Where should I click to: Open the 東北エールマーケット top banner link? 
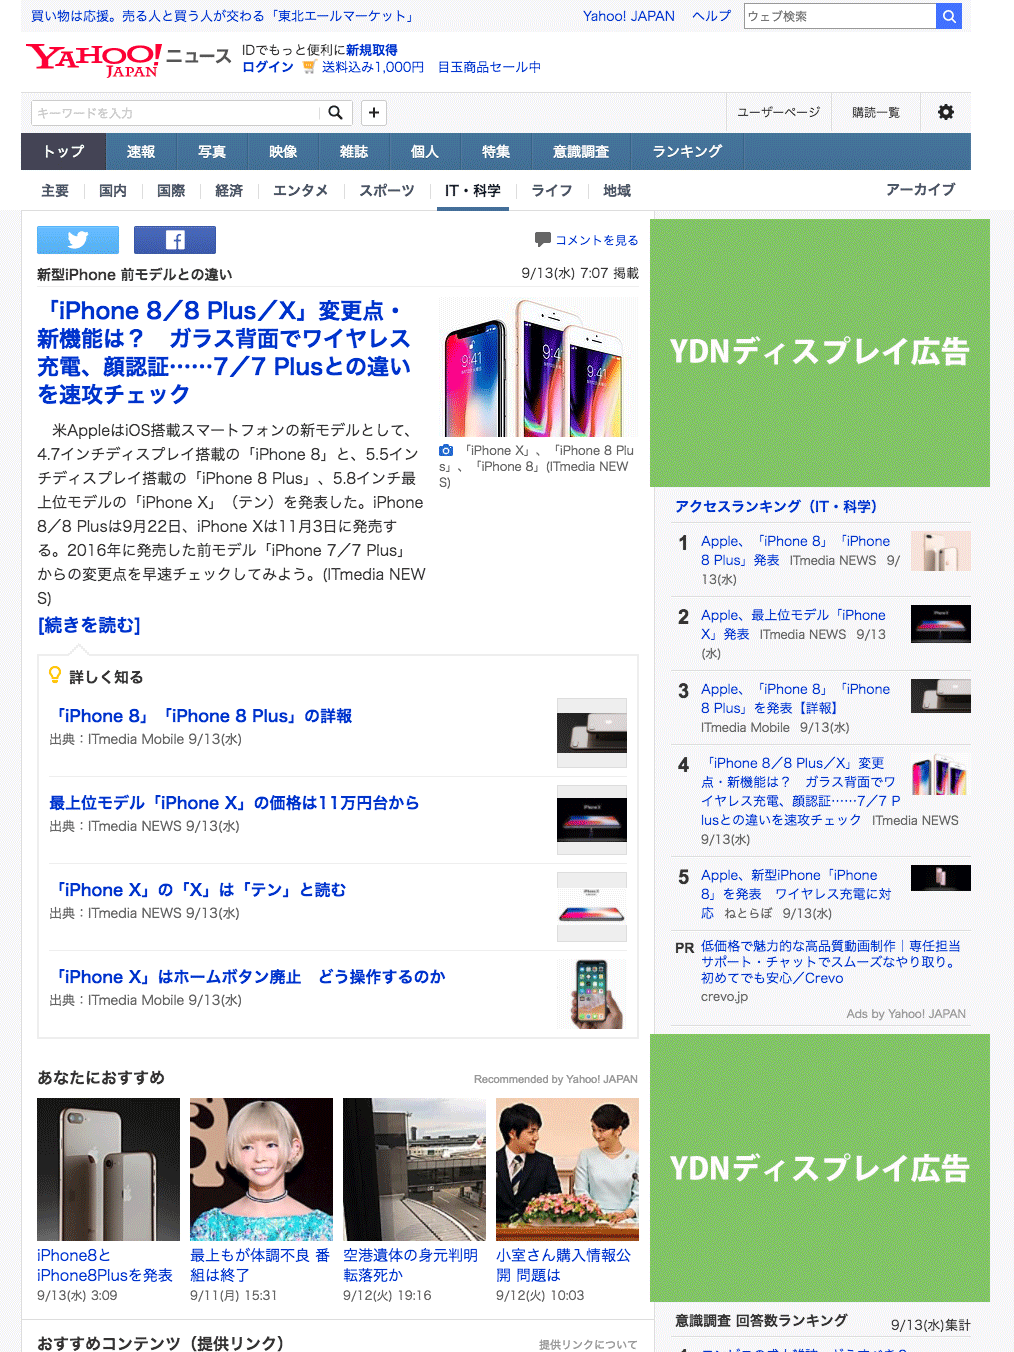pos(222,16)
